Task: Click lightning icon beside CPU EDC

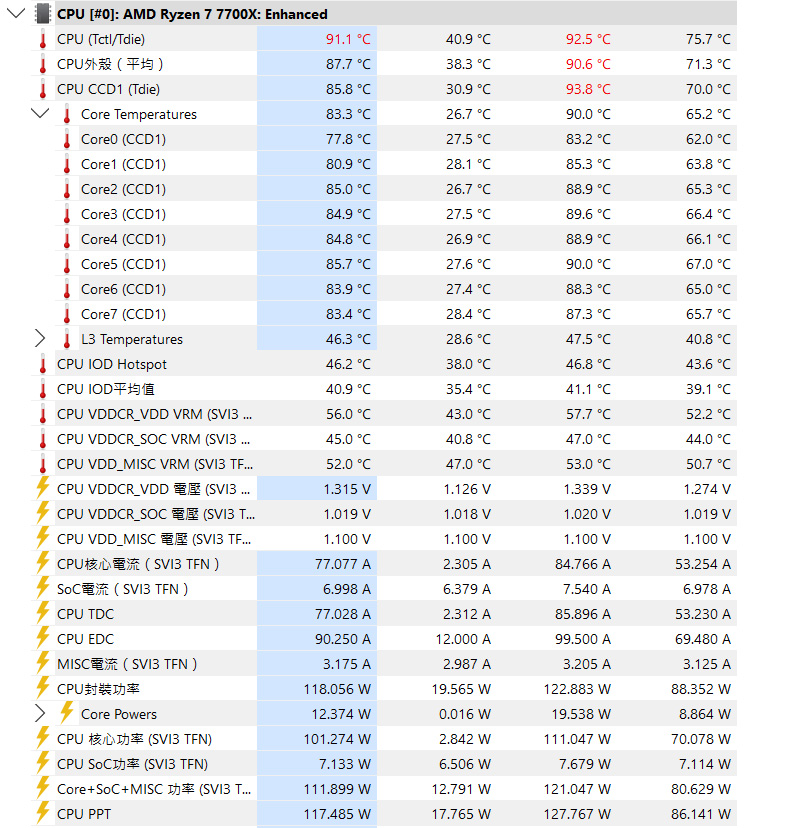Action: point(43,638)
